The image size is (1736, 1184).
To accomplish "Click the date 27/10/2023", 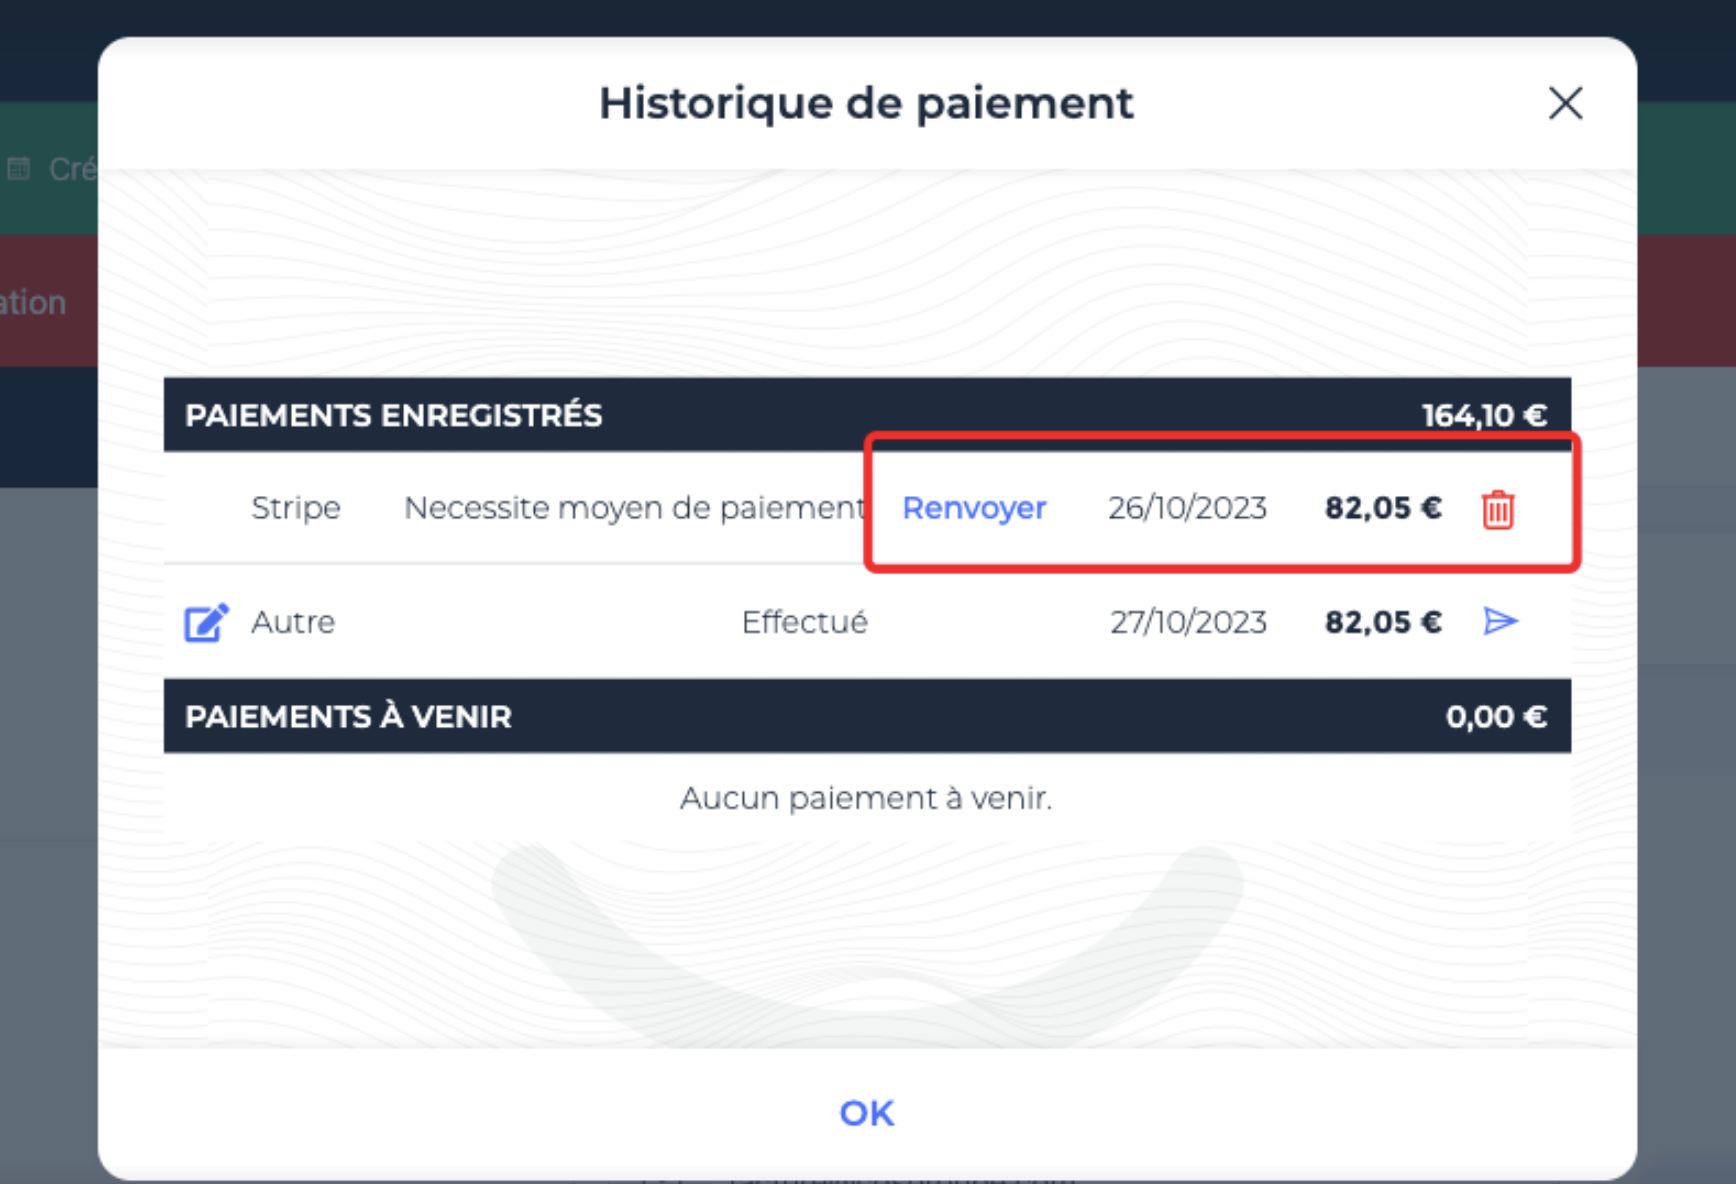I will point(1188,622).
